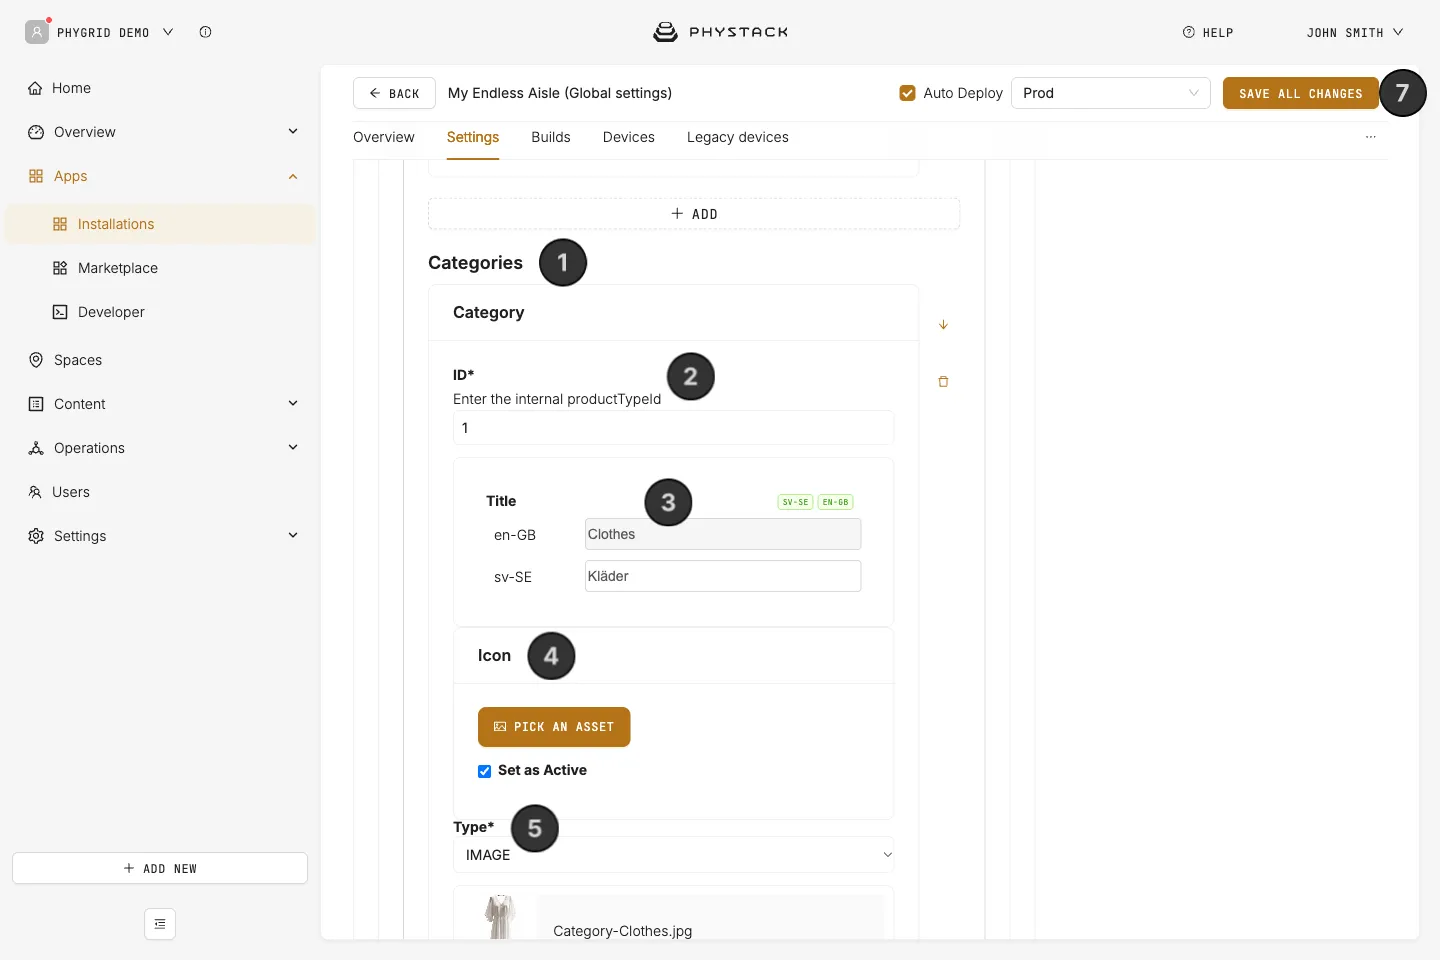This screenshot has height=960, width=1440.
Task: Click the Pick an Asset button
Action: click(554, 727)
